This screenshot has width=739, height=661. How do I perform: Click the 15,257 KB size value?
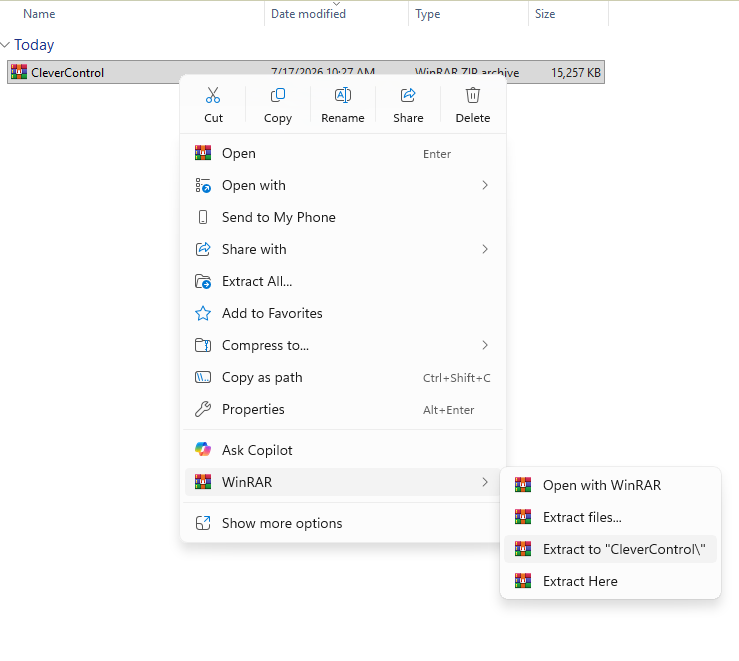[x=576, y=73]
